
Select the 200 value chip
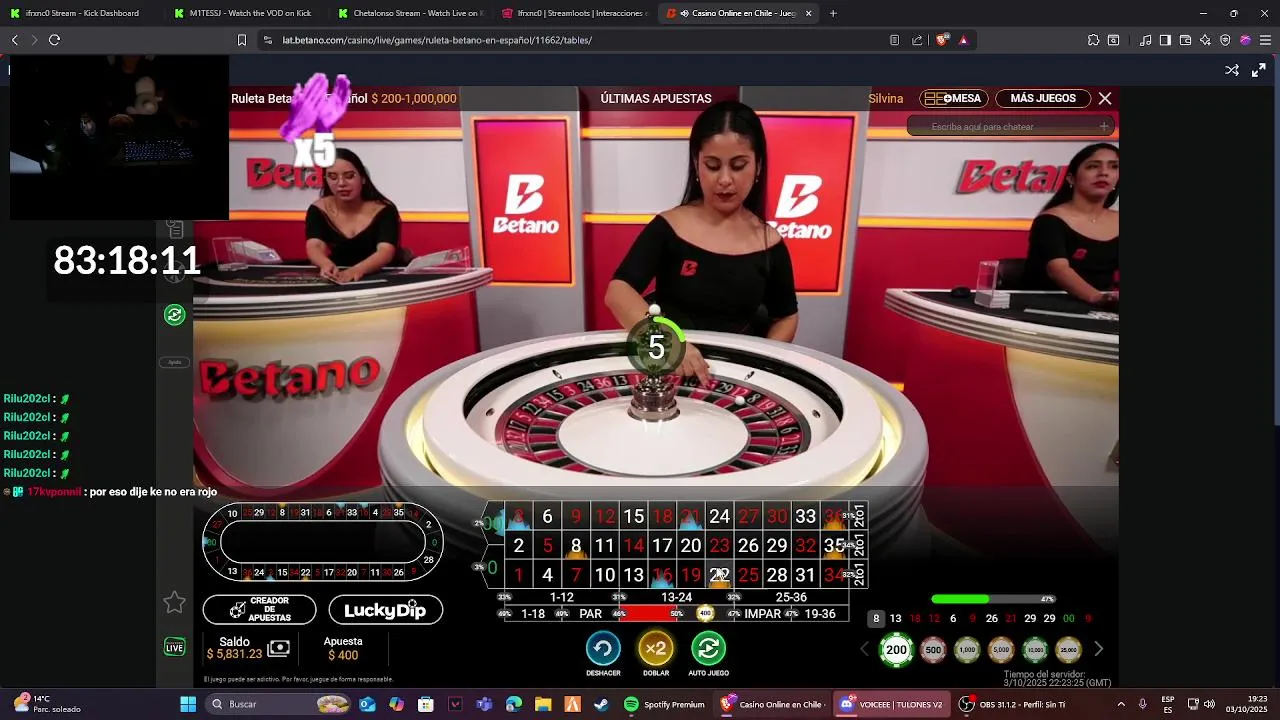click(x=897, y=650)
